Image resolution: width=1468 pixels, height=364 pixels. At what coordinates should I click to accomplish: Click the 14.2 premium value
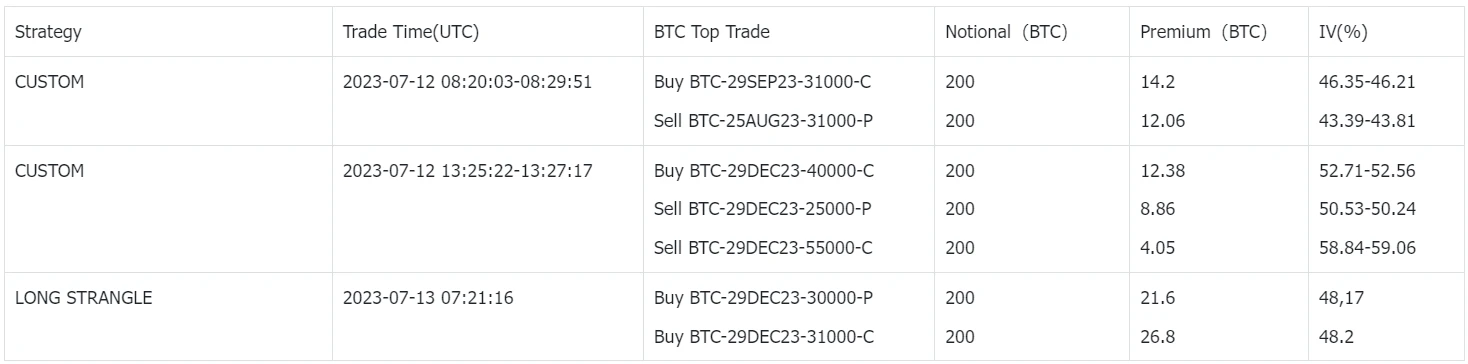(x=1156, y=82)
